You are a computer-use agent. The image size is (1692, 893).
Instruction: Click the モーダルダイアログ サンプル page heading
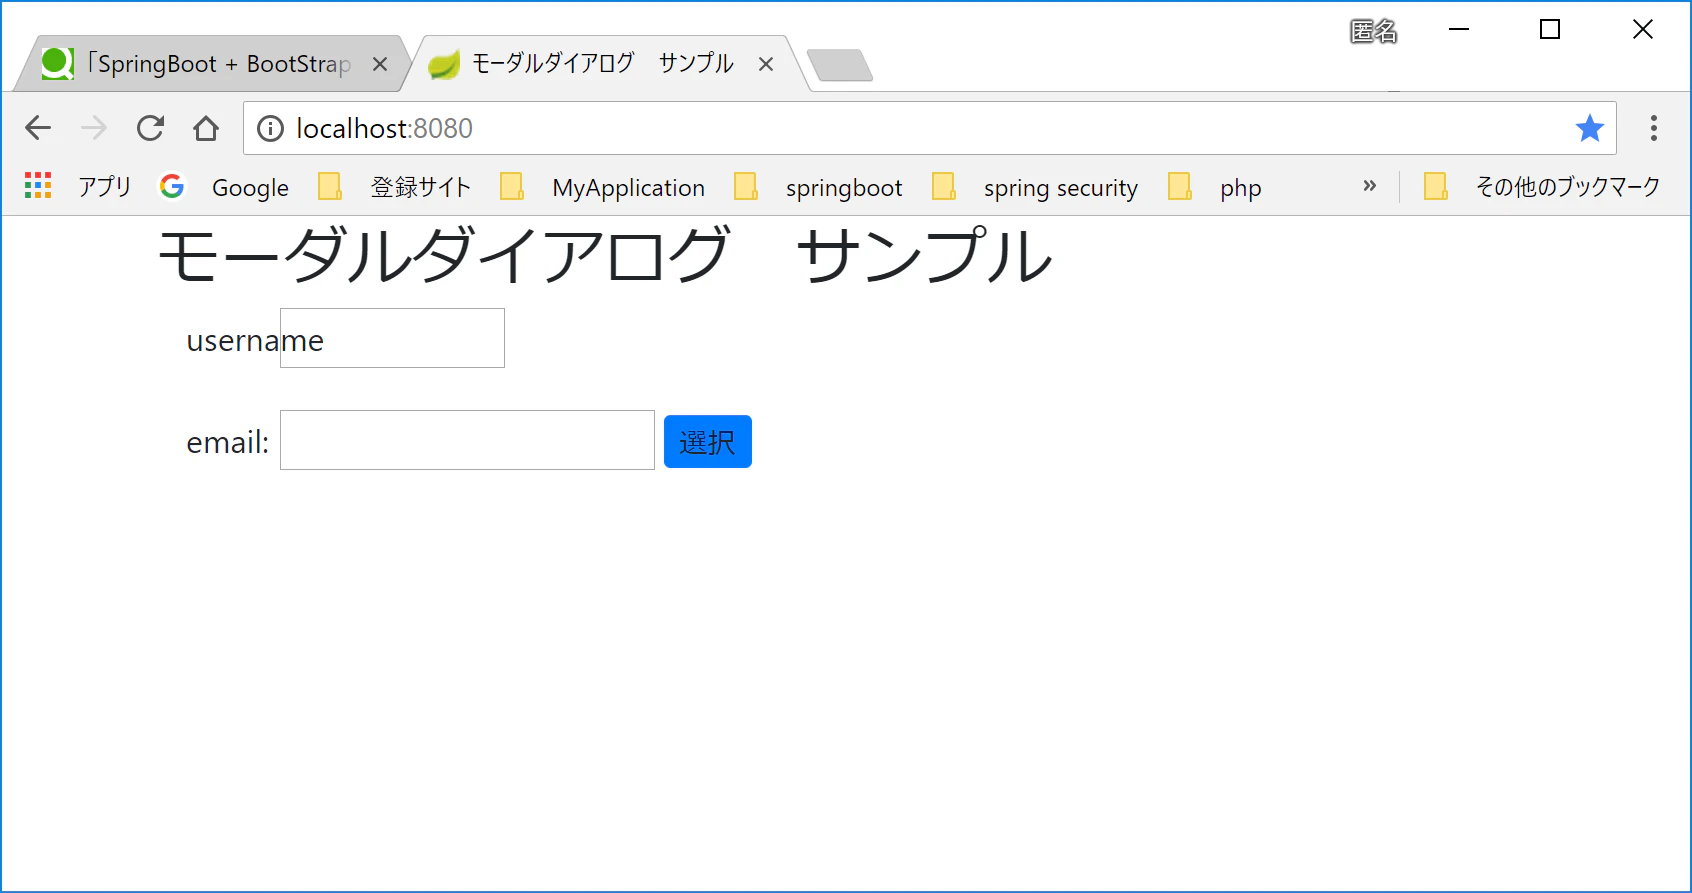(x=605, y=256)
